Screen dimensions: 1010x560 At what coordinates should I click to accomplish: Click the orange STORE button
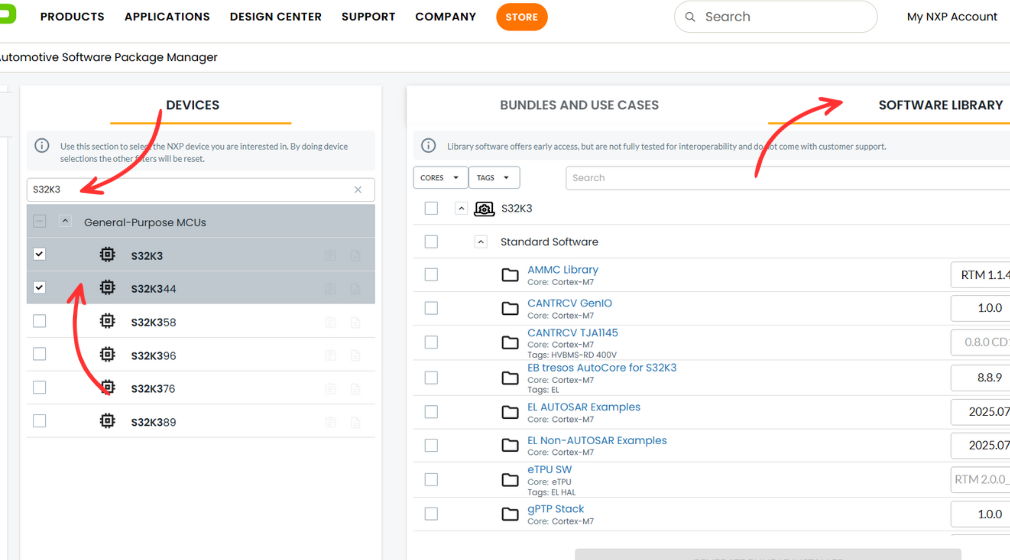pos(522,17)
